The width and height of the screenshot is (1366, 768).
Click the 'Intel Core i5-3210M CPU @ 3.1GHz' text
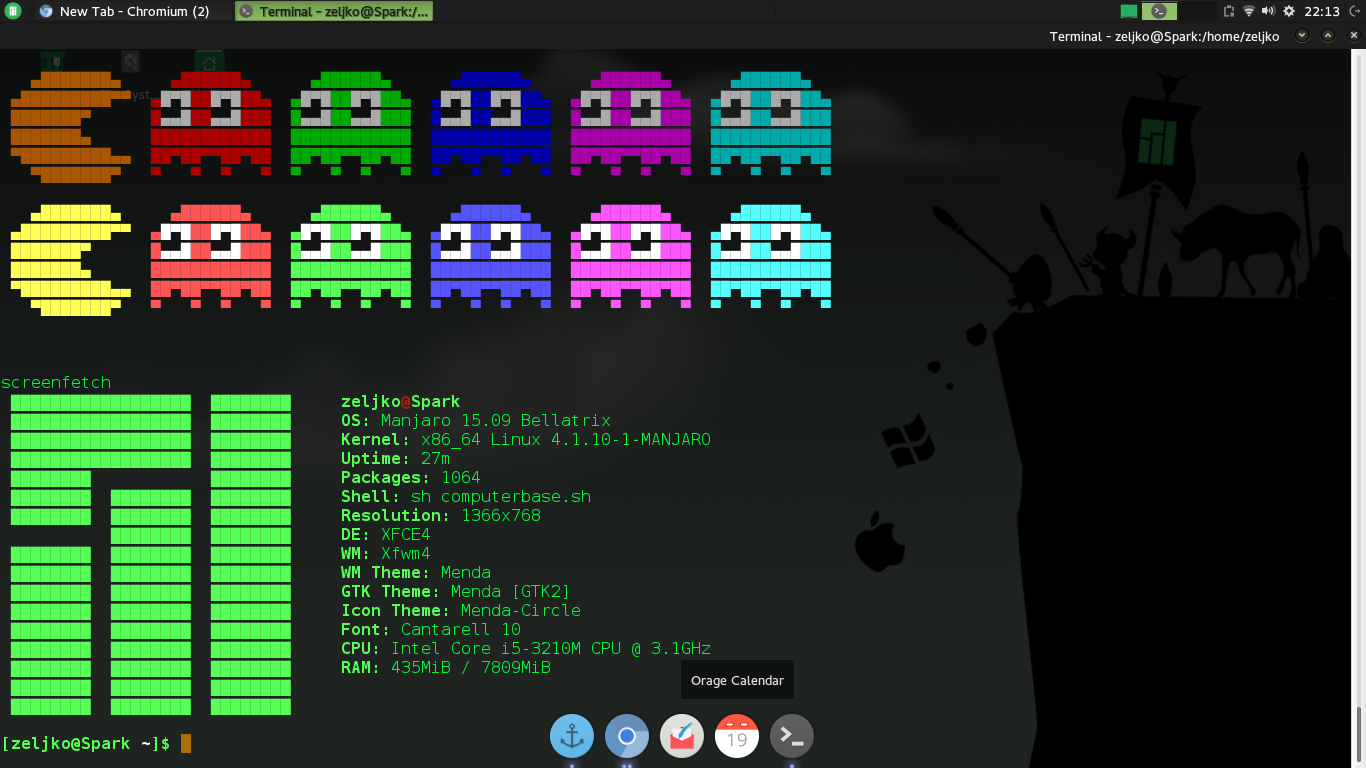pos(550,649)
